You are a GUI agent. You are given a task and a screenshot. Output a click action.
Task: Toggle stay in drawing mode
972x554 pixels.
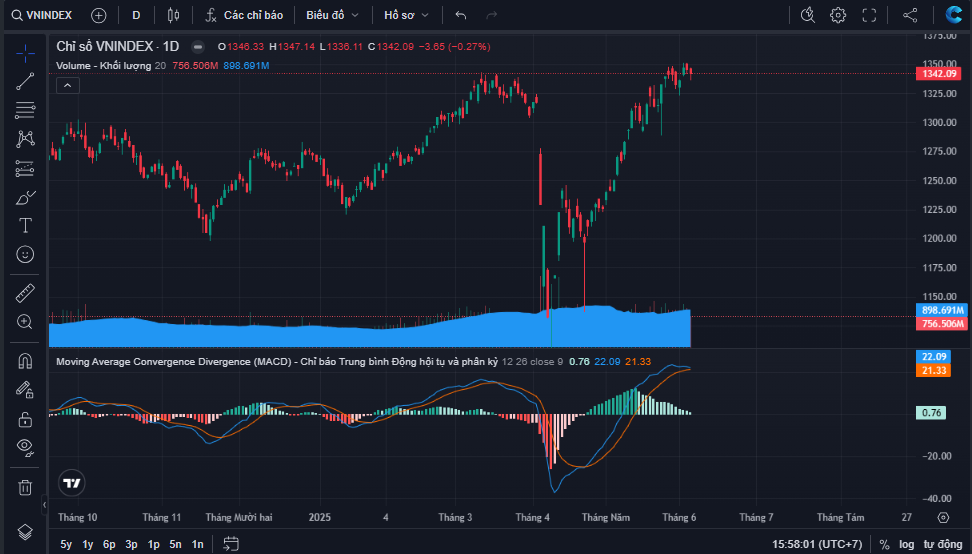coord(25,389)
